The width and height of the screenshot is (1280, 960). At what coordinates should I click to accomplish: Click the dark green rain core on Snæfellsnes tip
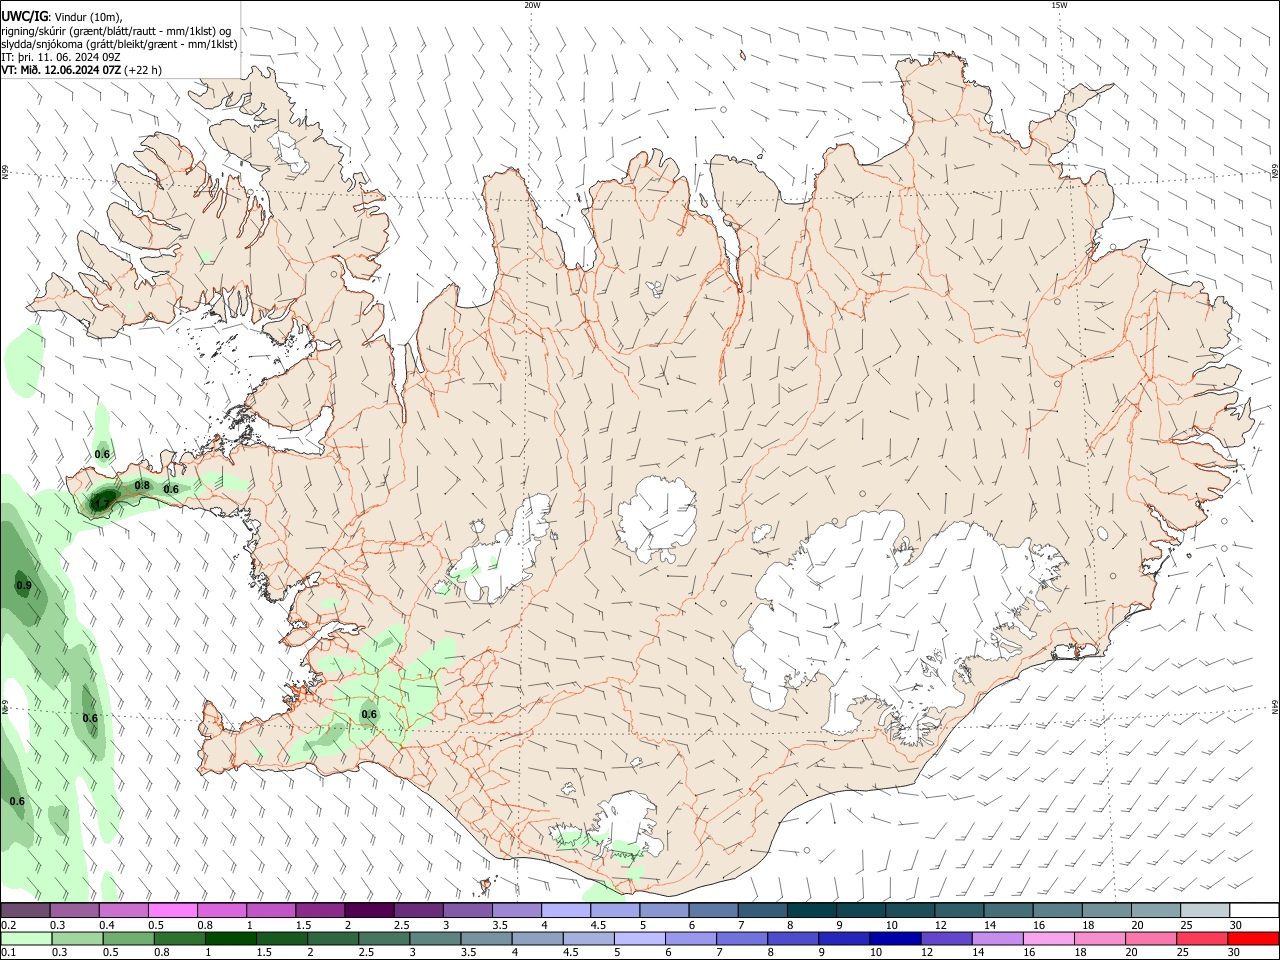(101, 503)
